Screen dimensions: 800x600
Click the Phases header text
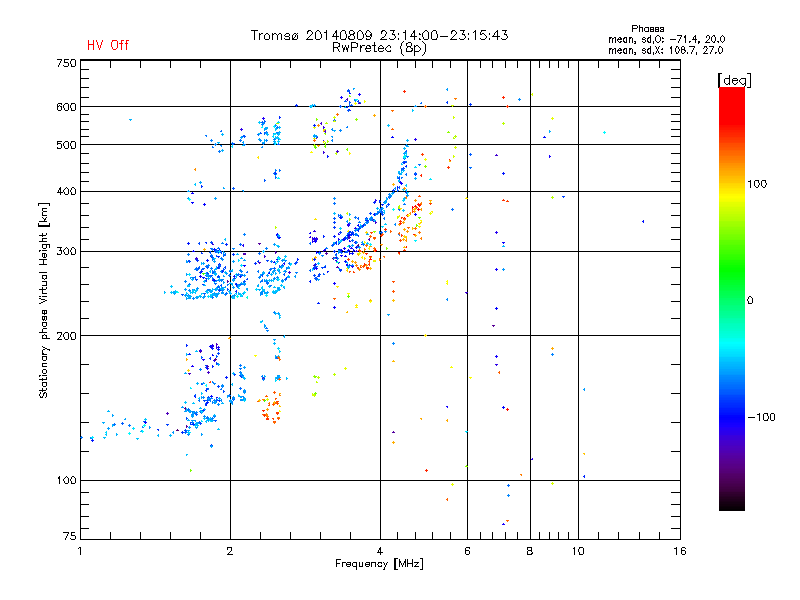(x=647, y=29)
